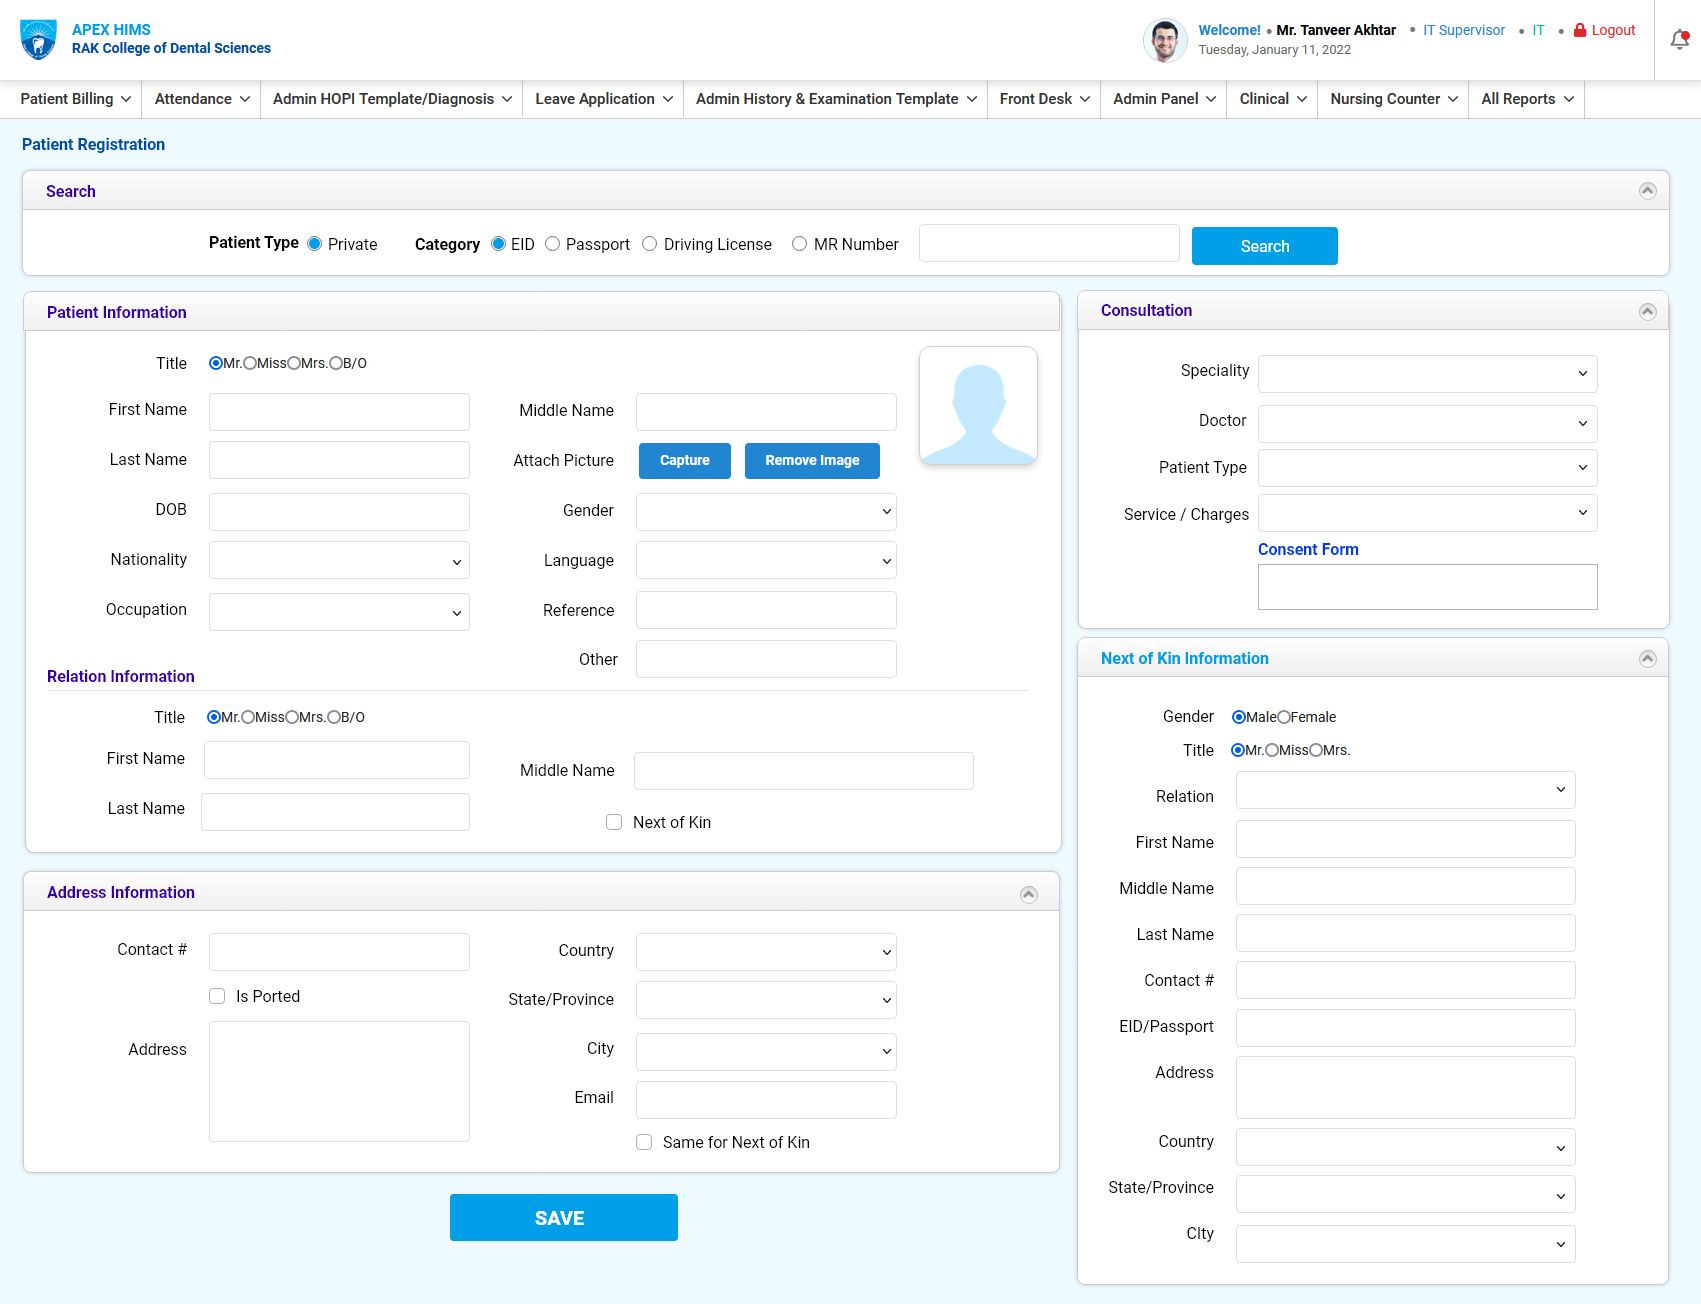
Task: Click the IT Supervisor role link
Action: (1464, 30)
